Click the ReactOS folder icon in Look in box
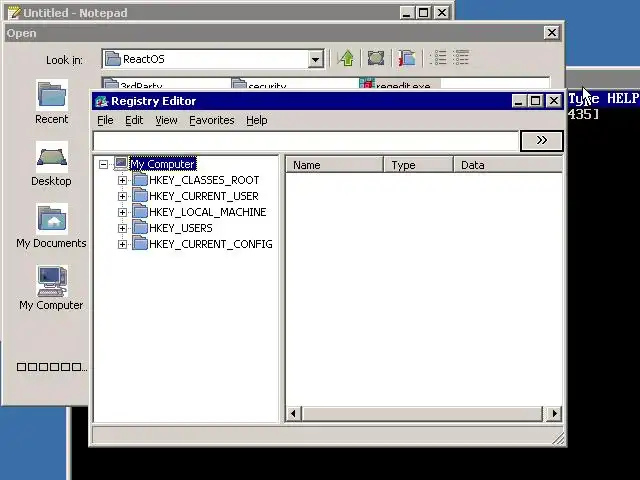Image resolution: width=640 pixels, height=480 pixels. [112, 59]
